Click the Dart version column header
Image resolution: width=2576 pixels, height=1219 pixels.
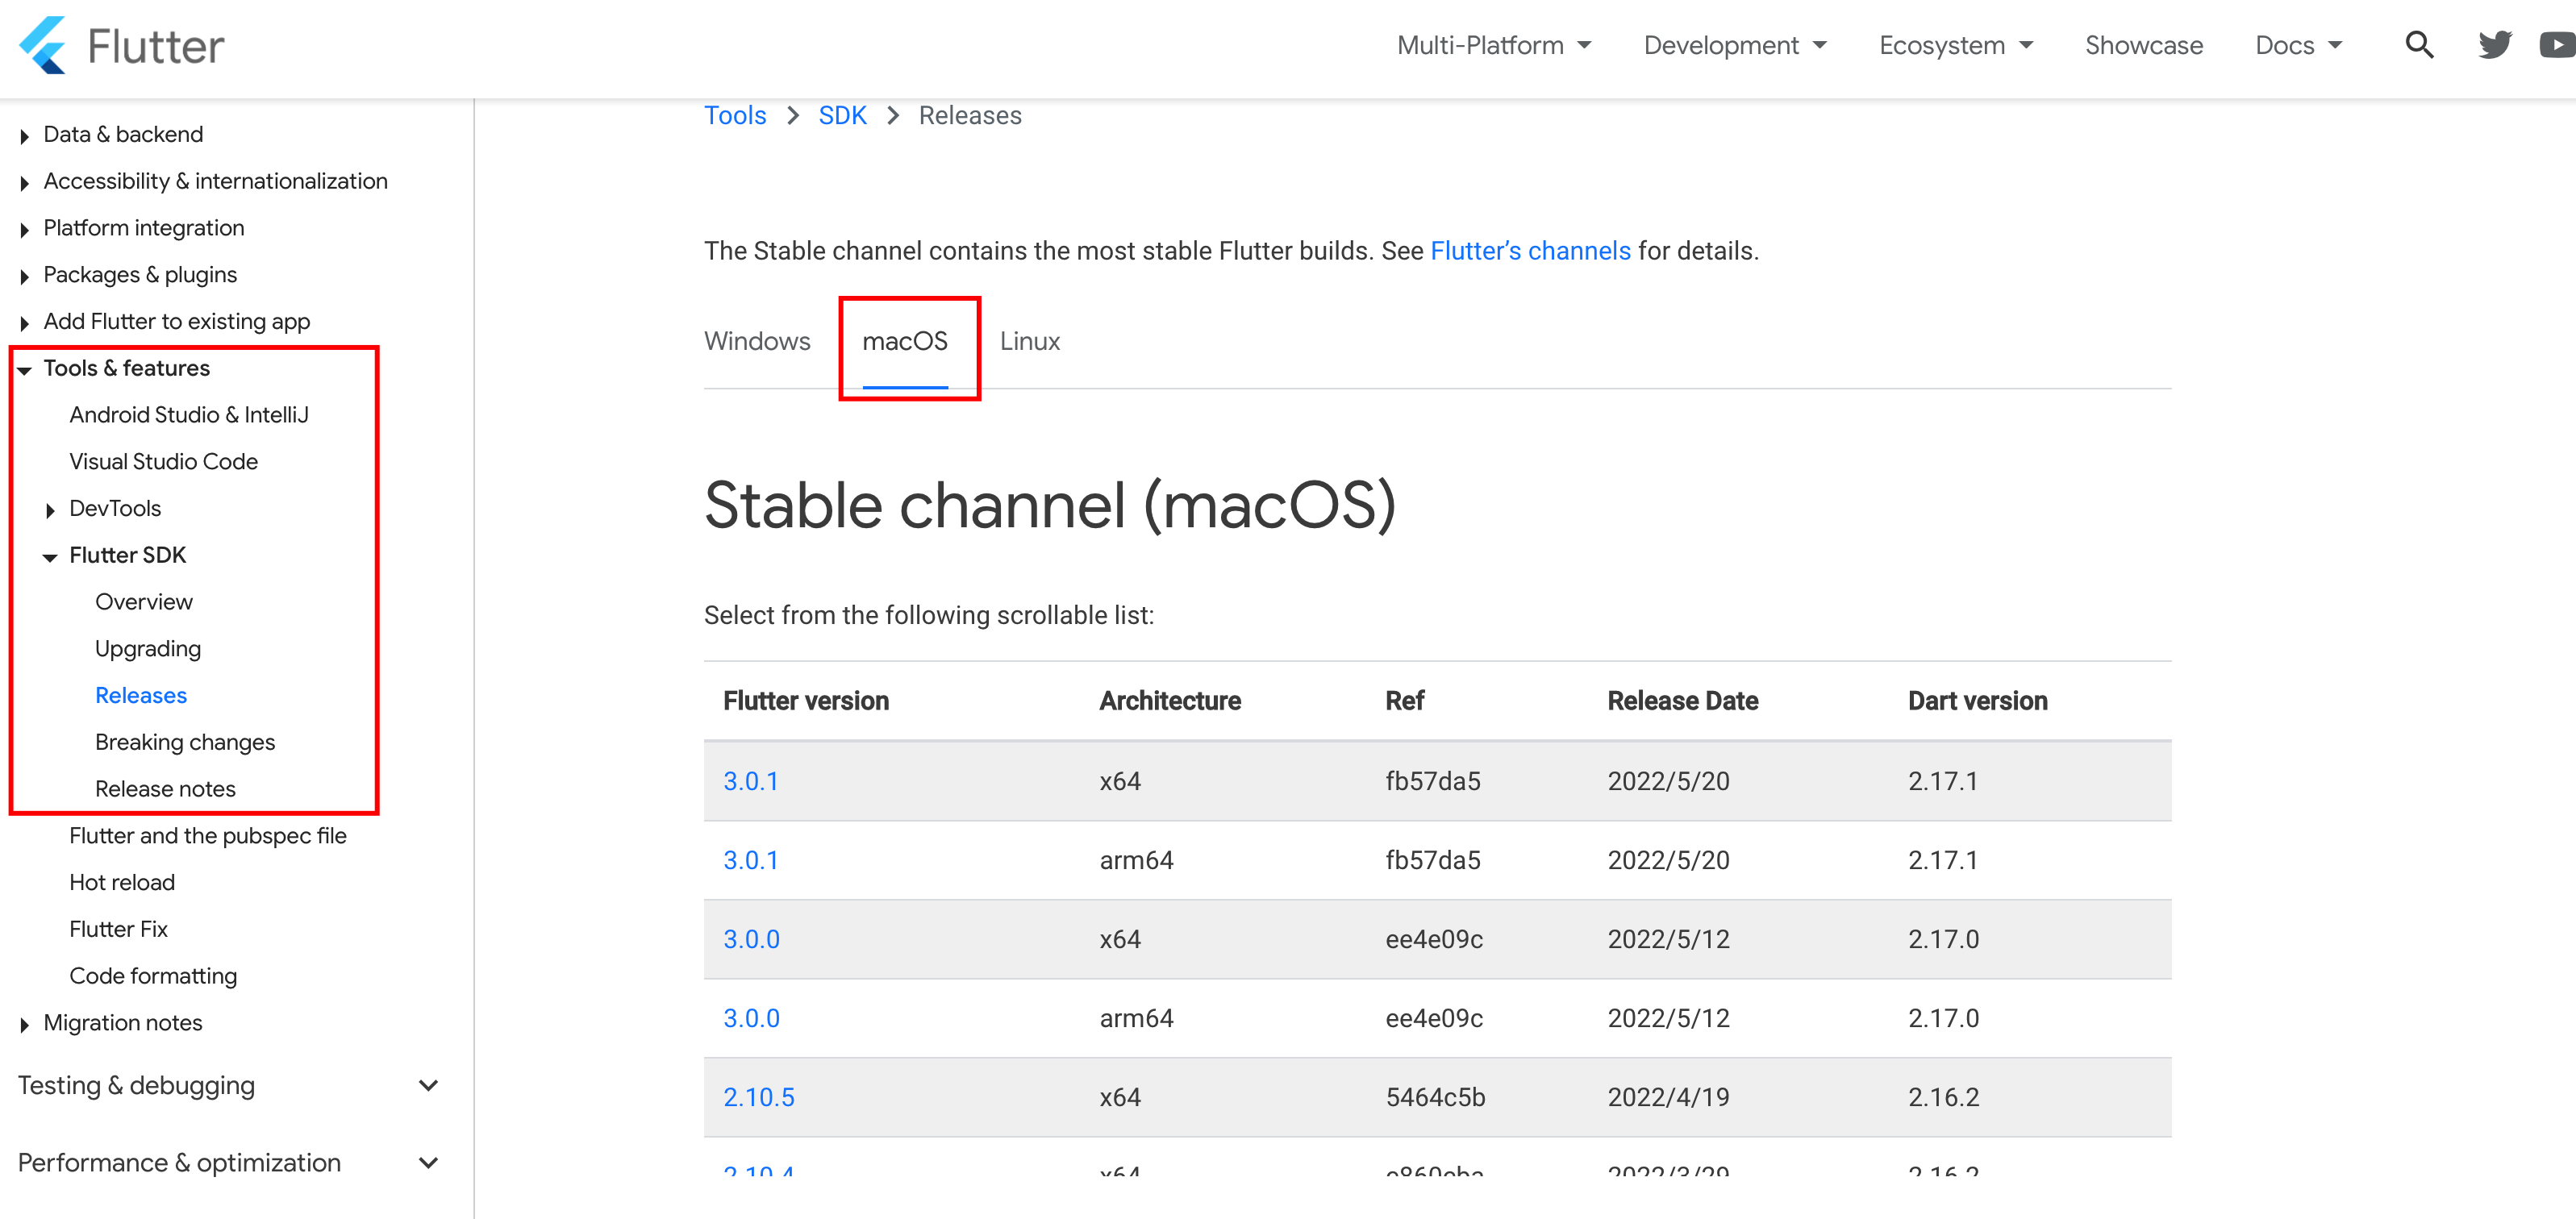[x=1977, y=700]
